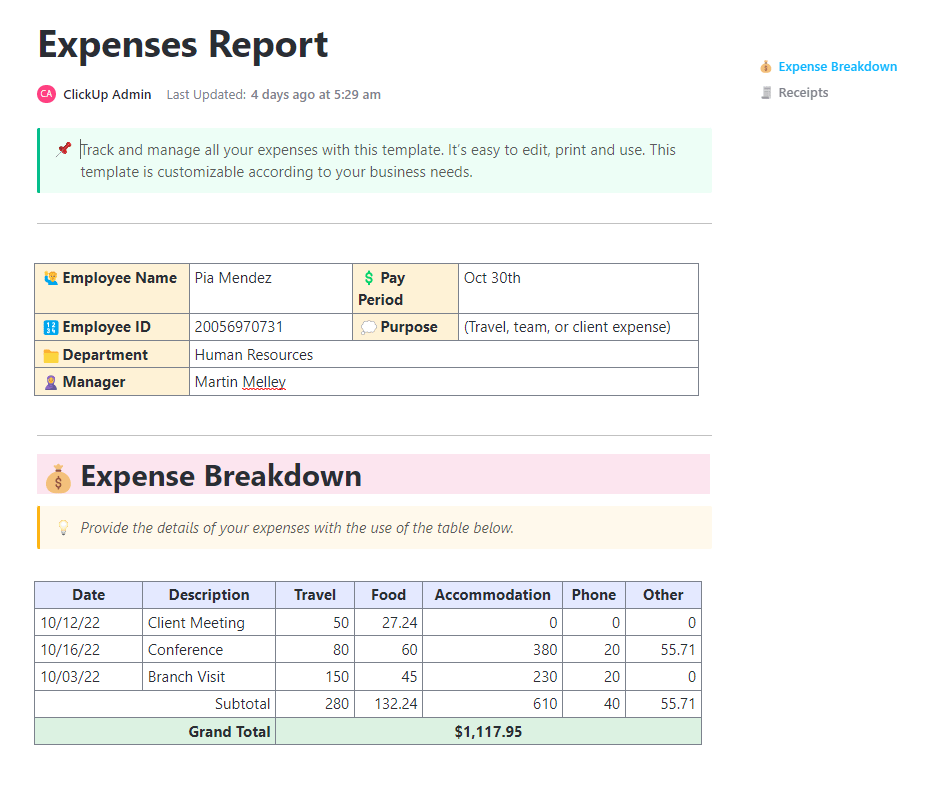Screen dimensions: 937x791
Task: Click the money bag icon in the outline sidebar
Action: pos(765,66)
